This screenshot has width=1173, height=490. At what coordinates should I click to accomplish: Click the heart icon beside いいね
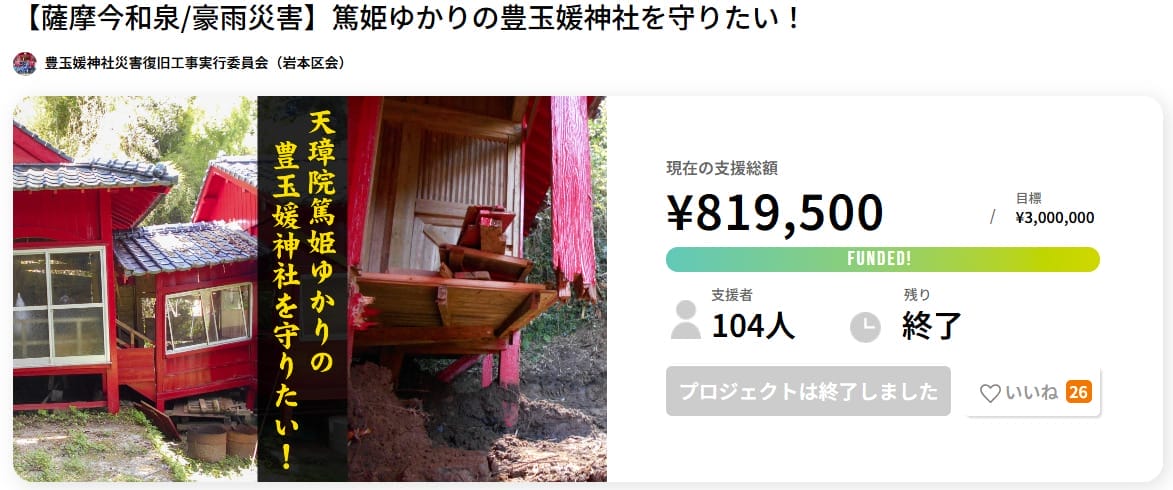(990, 393)
